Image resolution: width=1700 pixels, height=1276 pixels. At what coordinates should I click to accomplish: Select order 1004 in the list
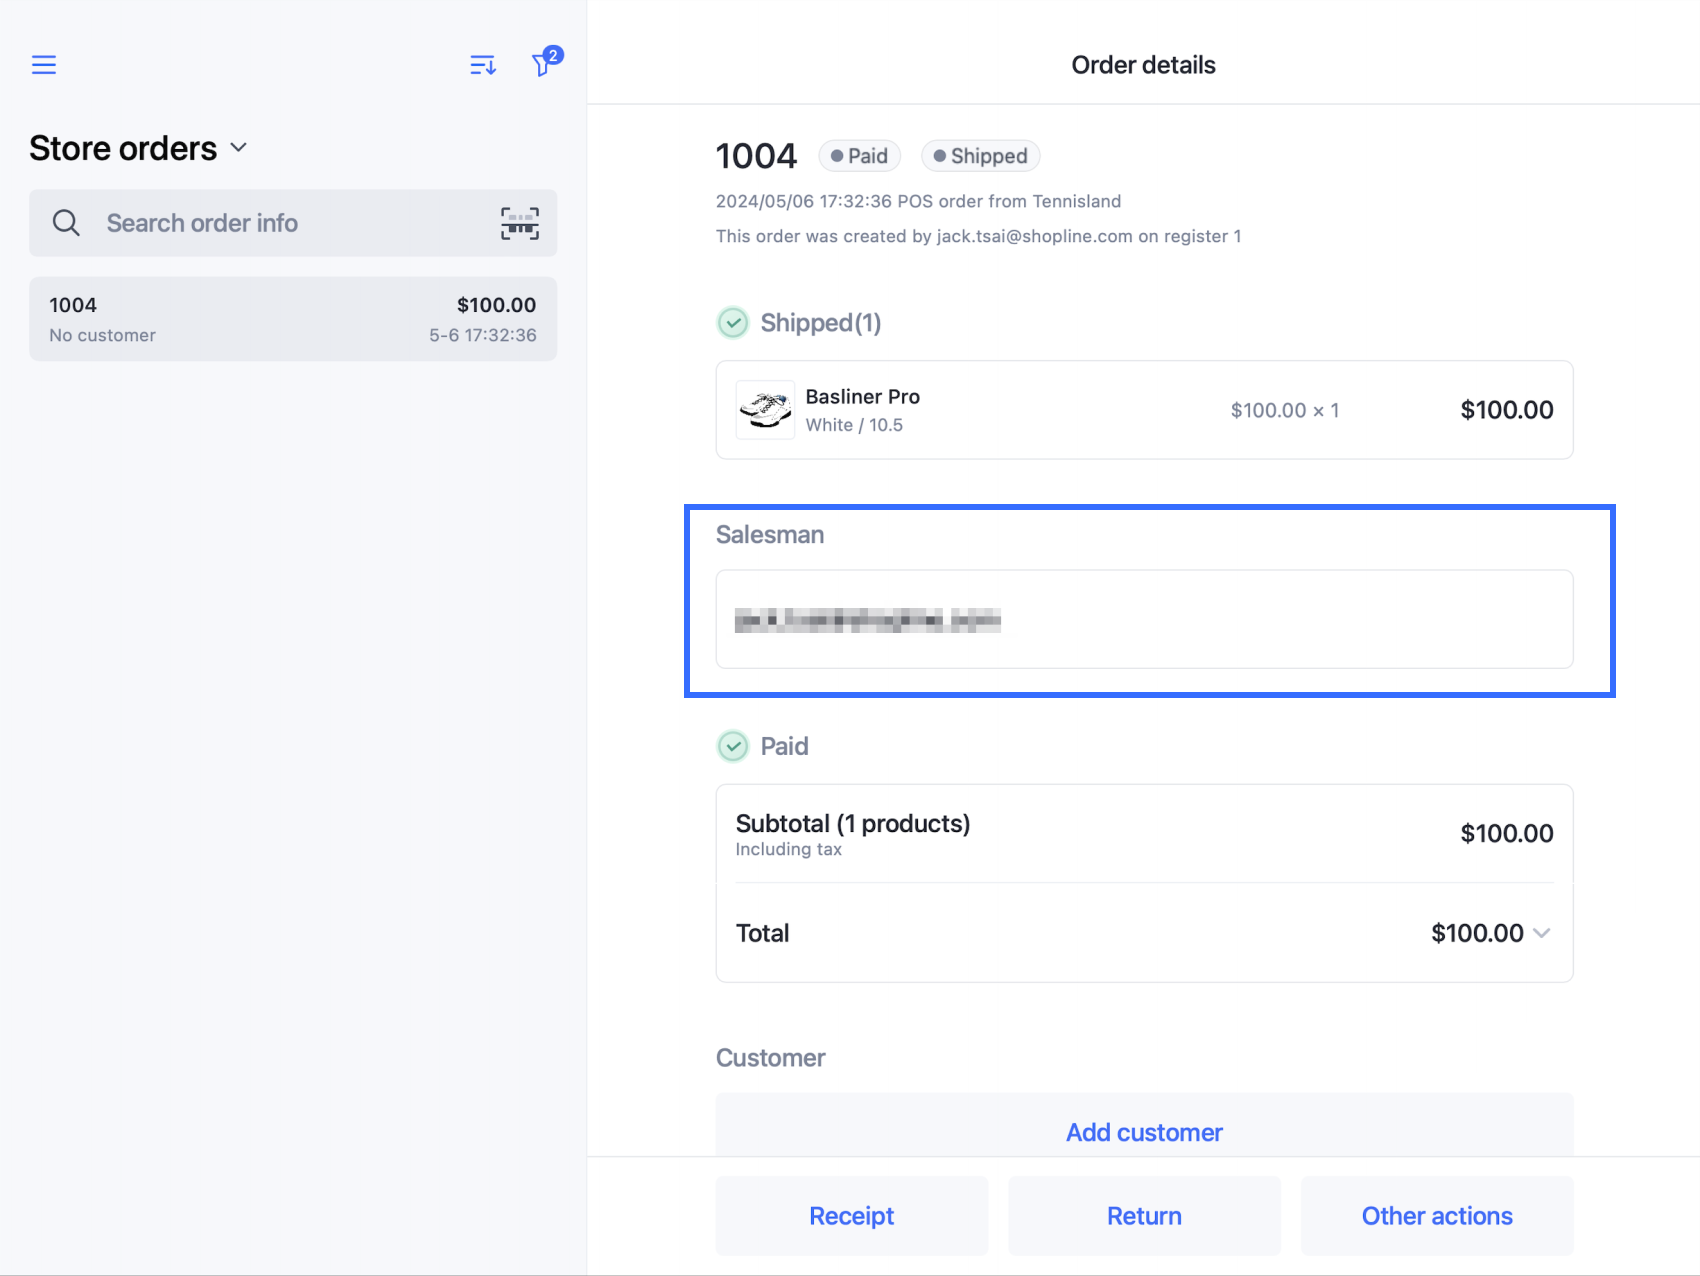coord(293,319)
